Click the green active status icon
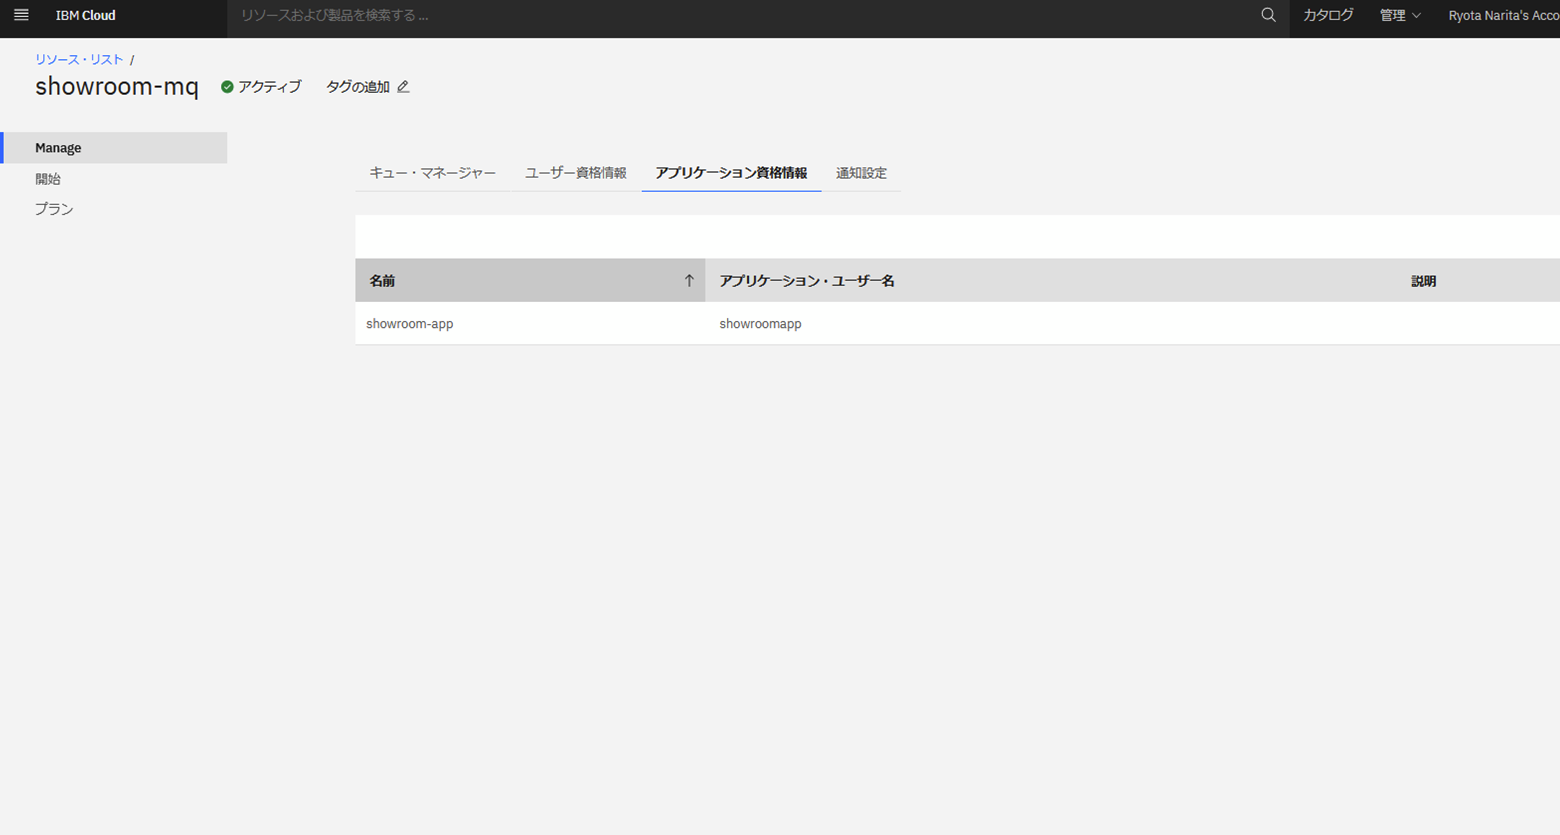Viewport: 1560px width, 835px height. click(x=227, y=87)
